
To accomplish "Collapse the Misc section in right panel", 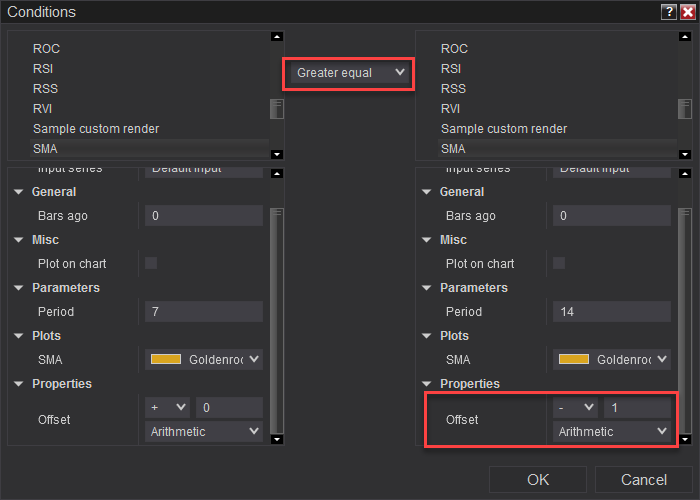I will point(427,240).
